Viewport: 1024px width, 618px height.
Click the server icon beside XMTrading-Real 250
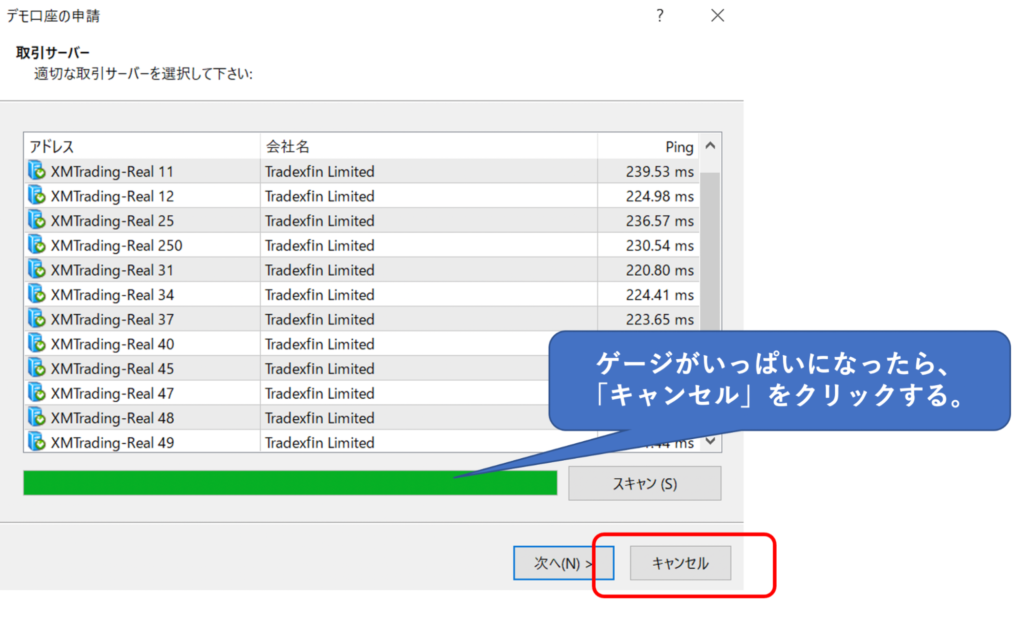(x=37, y=245)
